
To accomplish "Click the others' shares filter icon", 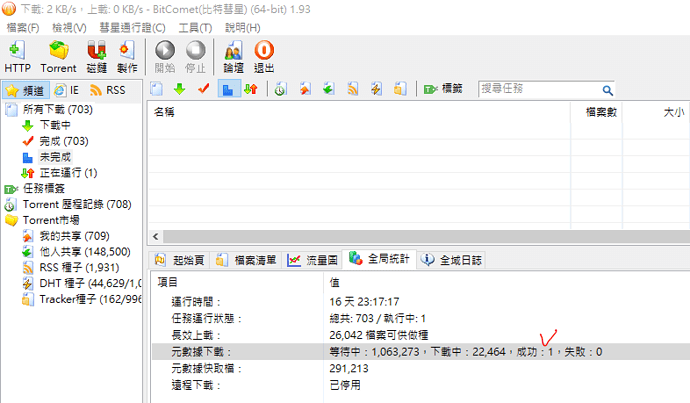I will coord(328,89).
